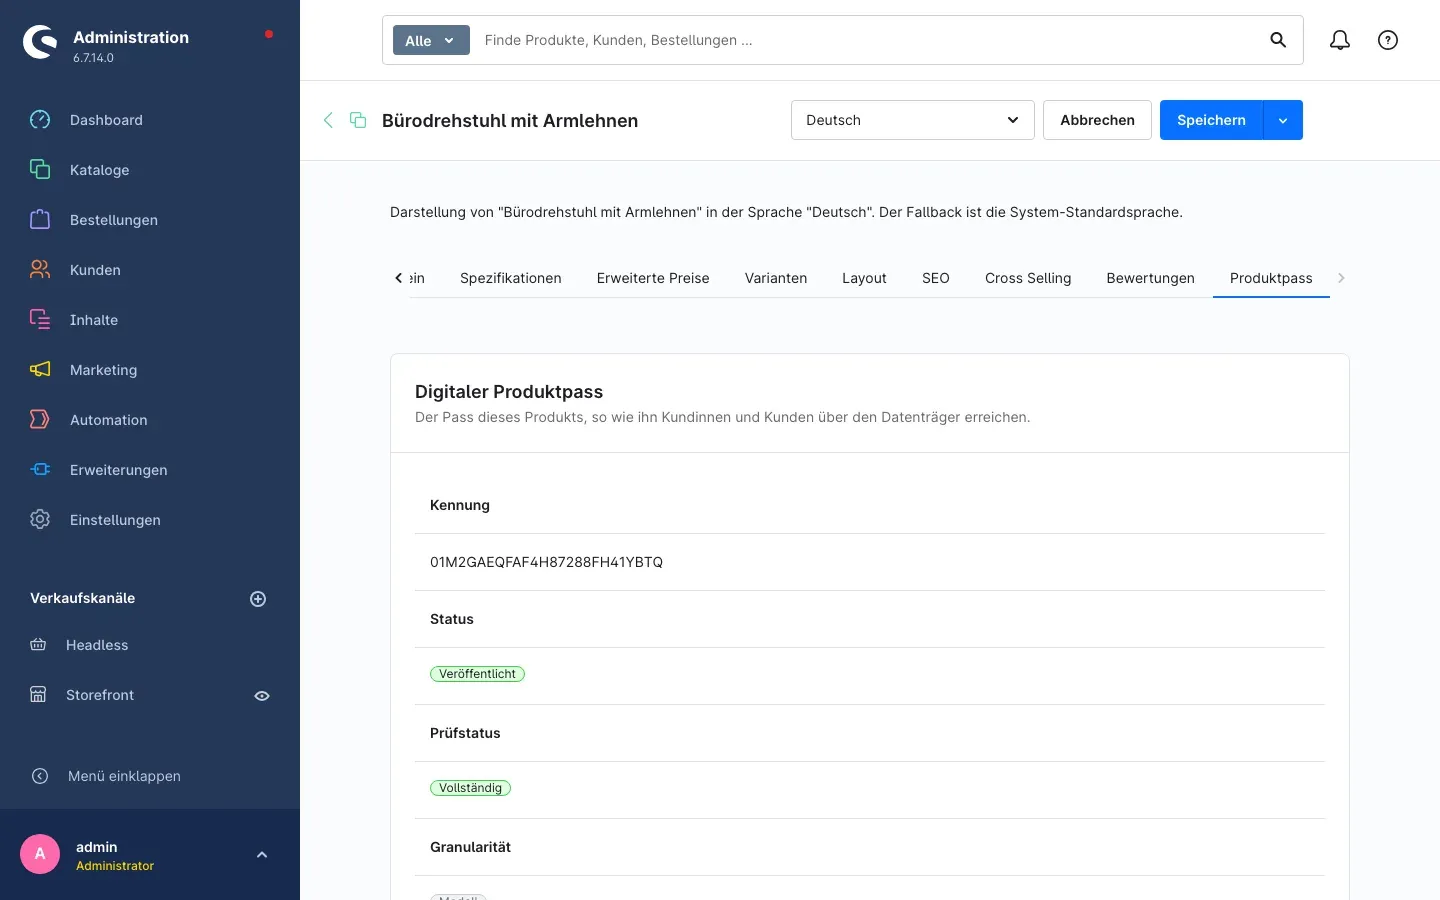Select the Kennung value 01M2GAEQFAF4H87288FH41YBTQ
This screenshot has width=1440, height=900.
point(546,562)
